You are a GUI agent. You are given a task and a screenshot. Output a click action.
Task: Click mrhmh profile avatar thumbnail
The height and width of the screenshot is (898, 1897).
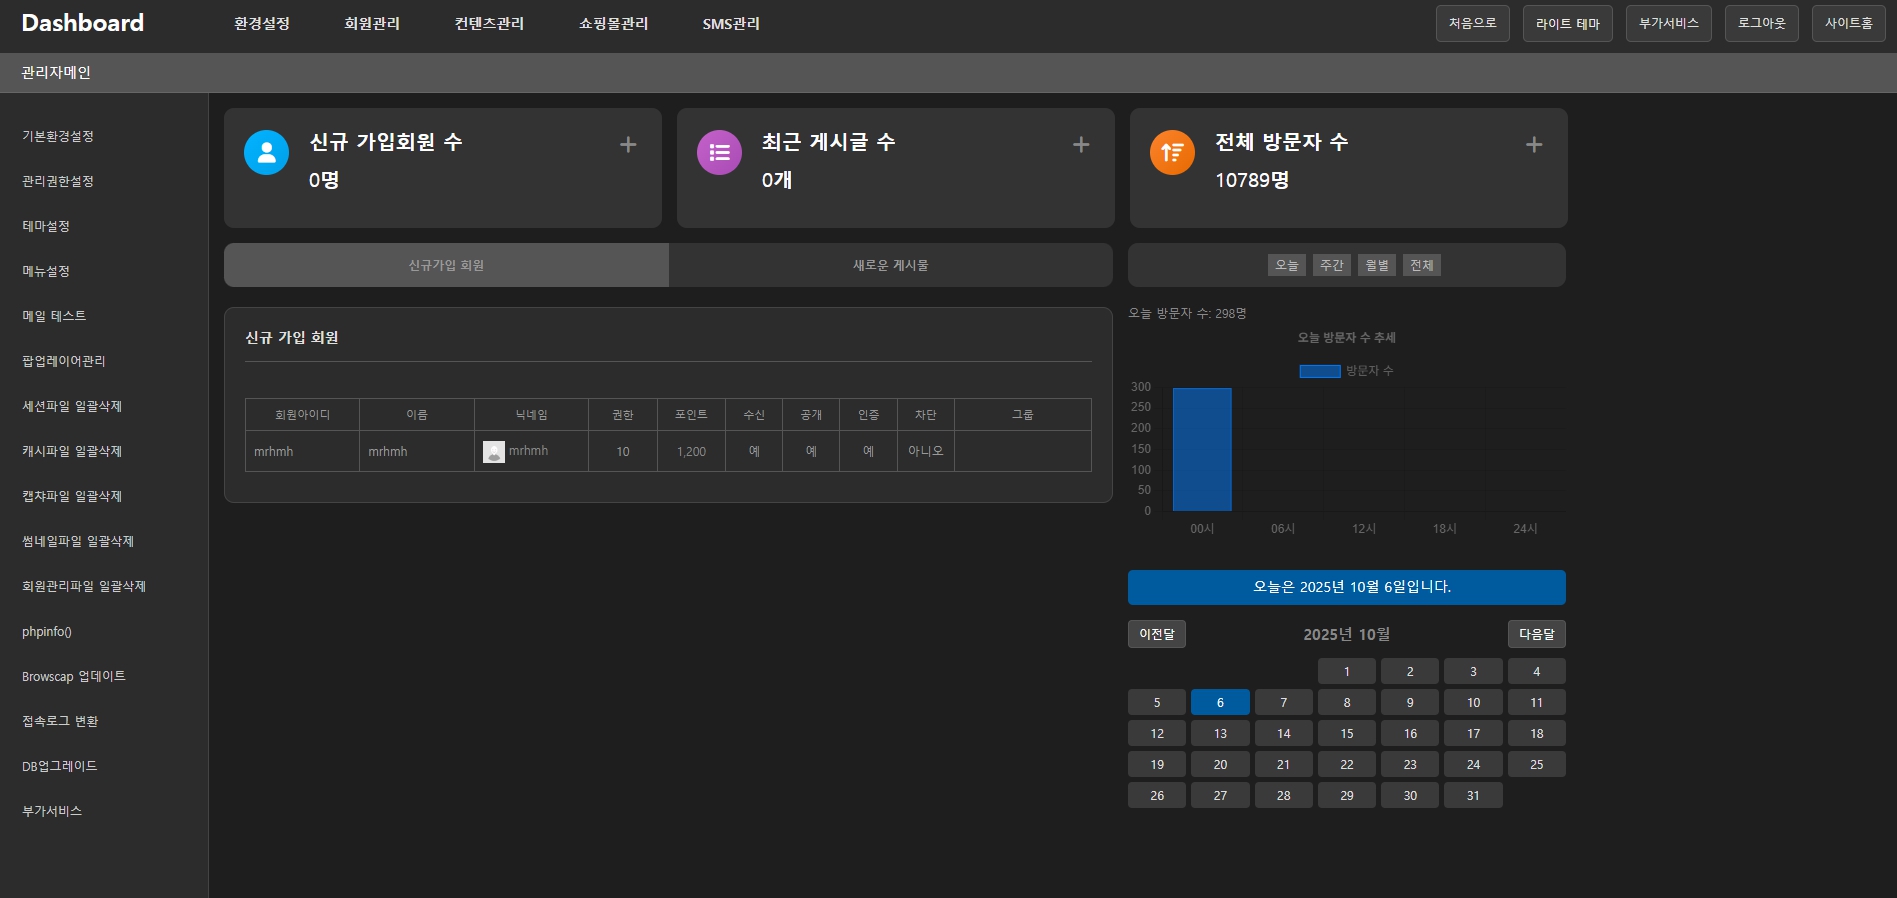[494, 452]
